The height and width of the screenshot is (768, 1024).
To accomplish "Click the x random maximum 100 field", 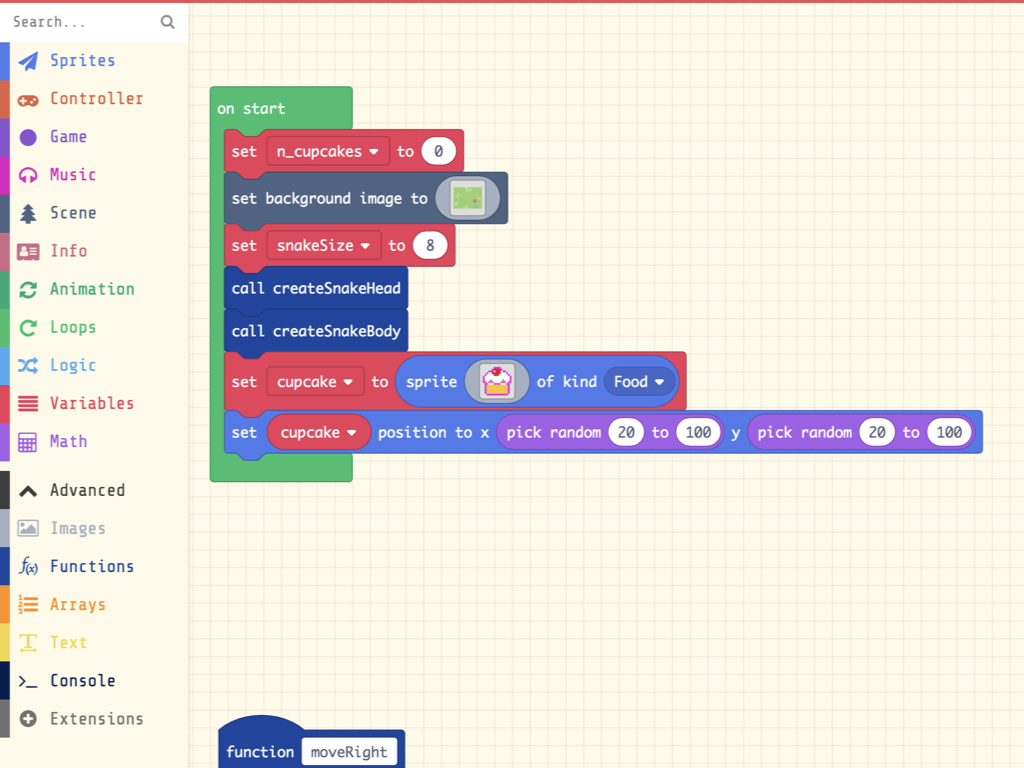I will pyautogui.click(x=698, y=432).
